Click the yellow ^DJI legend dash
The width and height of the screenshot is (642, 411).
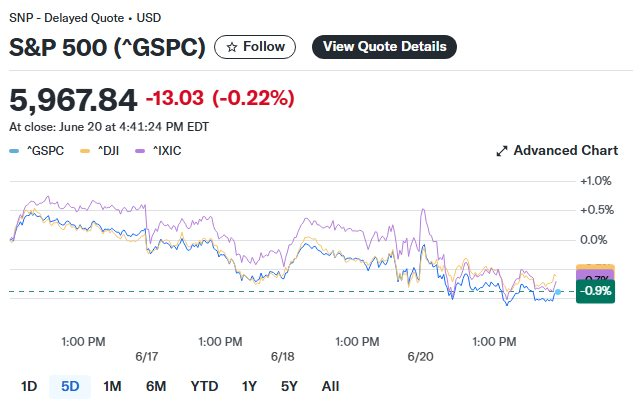click(84, 150)
